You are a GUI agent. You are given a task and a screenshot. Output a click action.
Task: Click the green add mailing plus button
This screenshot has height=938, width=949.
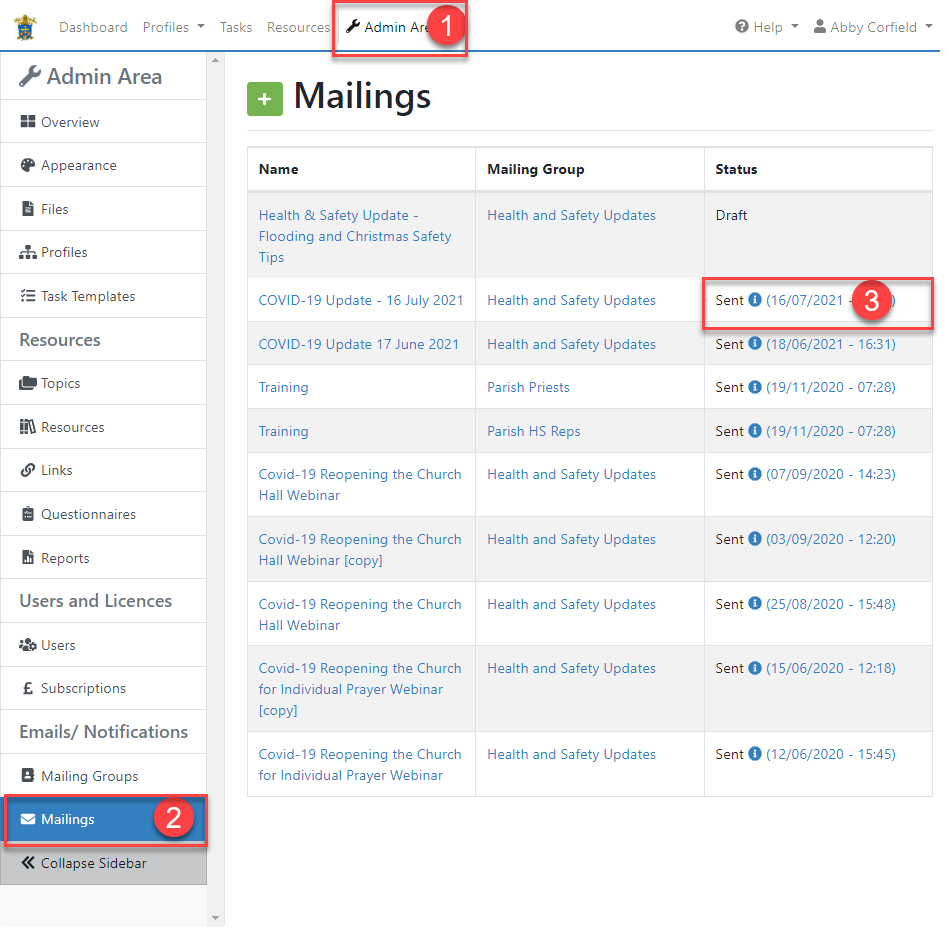coord(265,99)
